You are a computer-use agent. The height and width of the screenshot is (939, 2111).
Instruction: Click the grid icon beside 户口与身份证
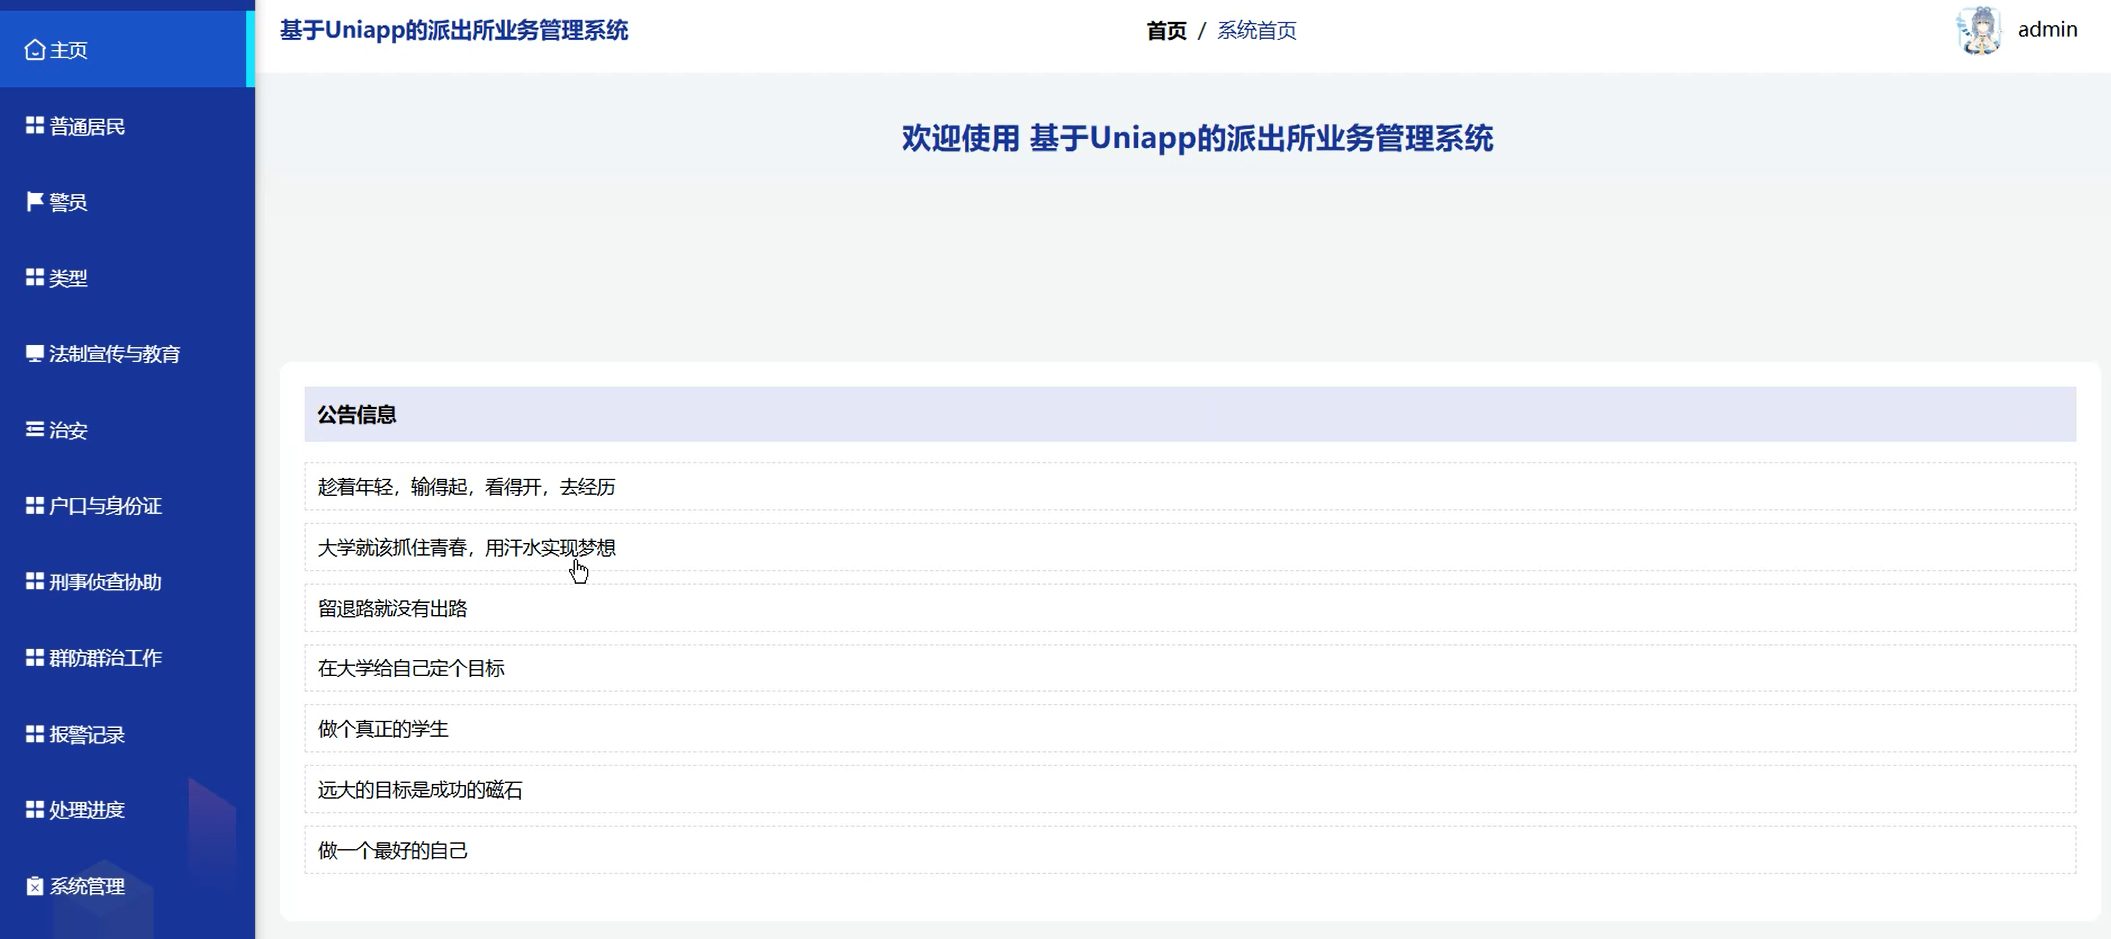(x=35, y=506)
